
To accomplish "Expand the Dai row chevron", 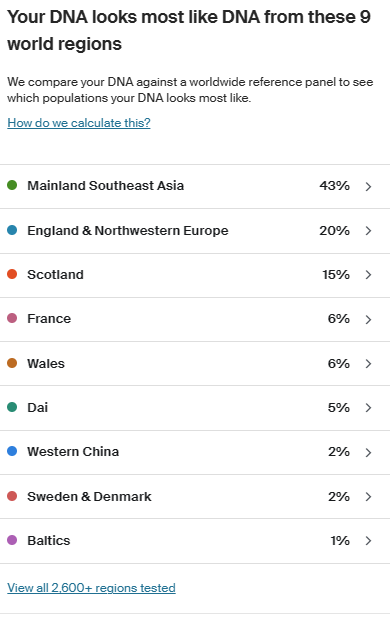I will coord(368,407).
